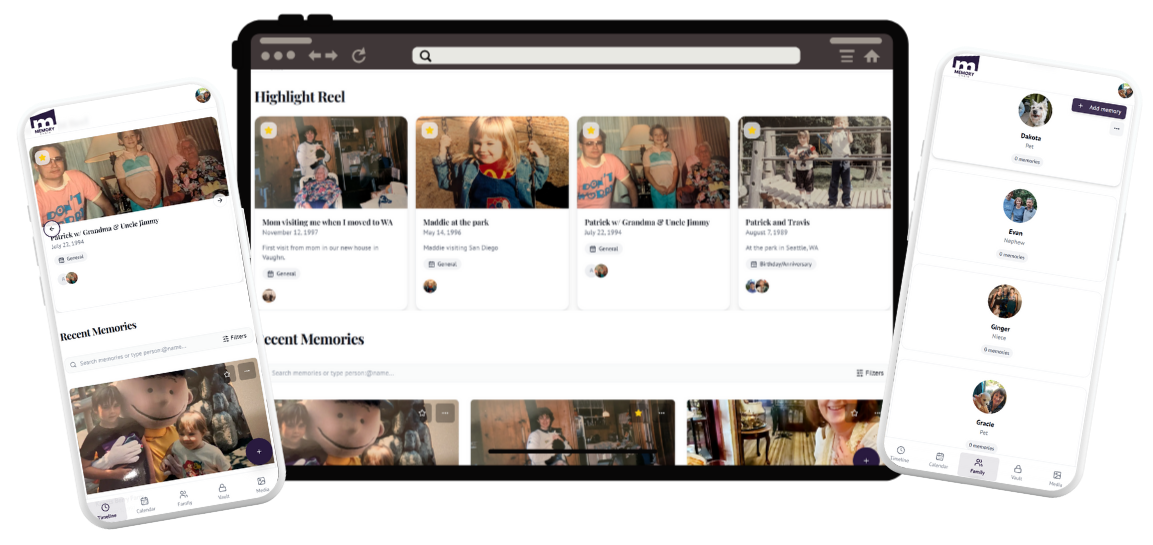Screen dimensions: 1153x545
Task: Click the browser reload icon
Action: click(x=359, y=56)
